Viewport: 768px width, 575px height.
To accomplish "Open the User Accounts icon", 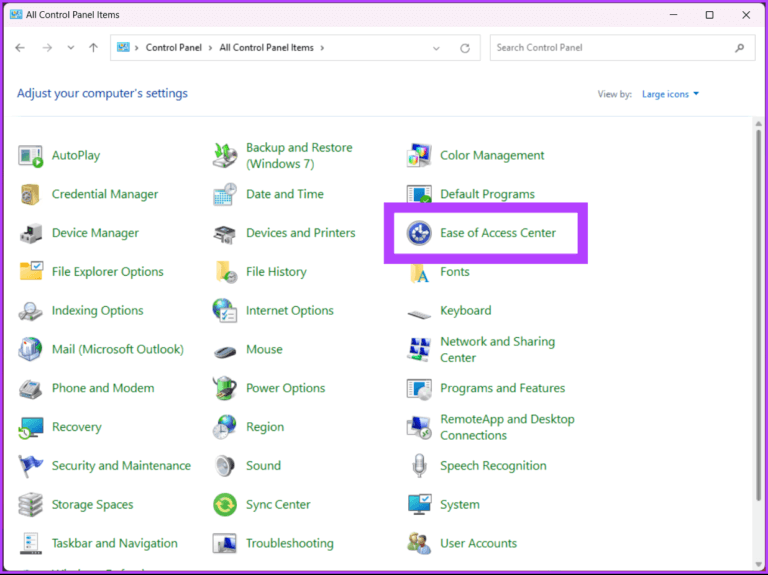I will click(x=419, y=544).
